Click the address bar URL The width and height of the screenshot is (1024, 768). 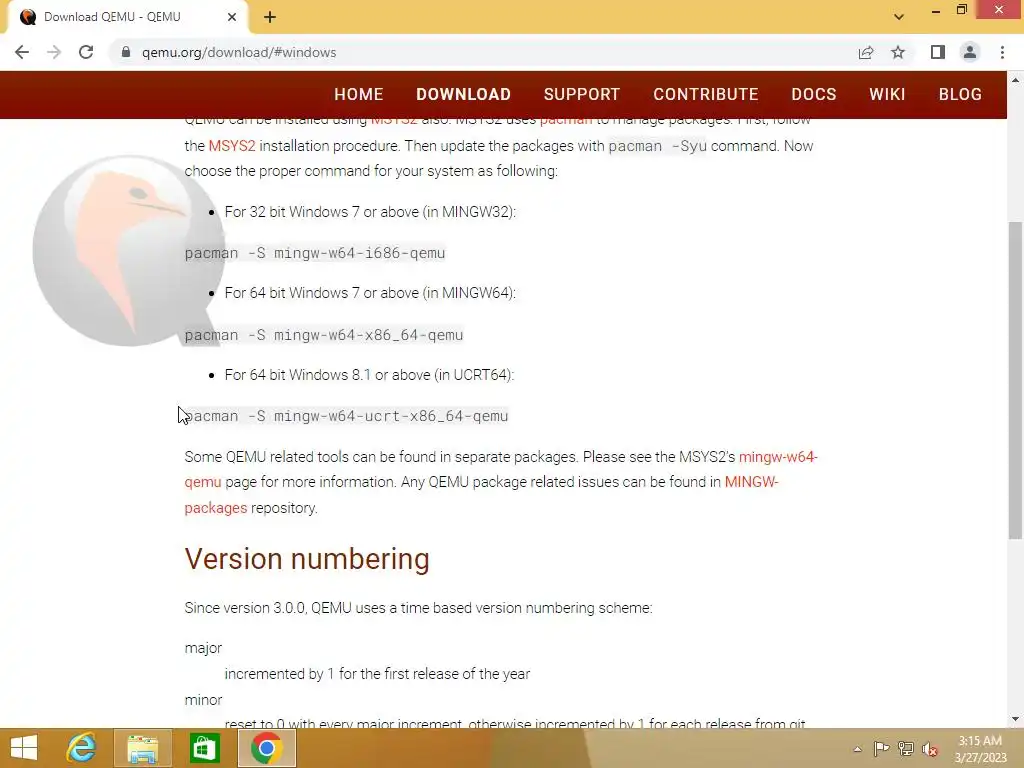point(239,52)
